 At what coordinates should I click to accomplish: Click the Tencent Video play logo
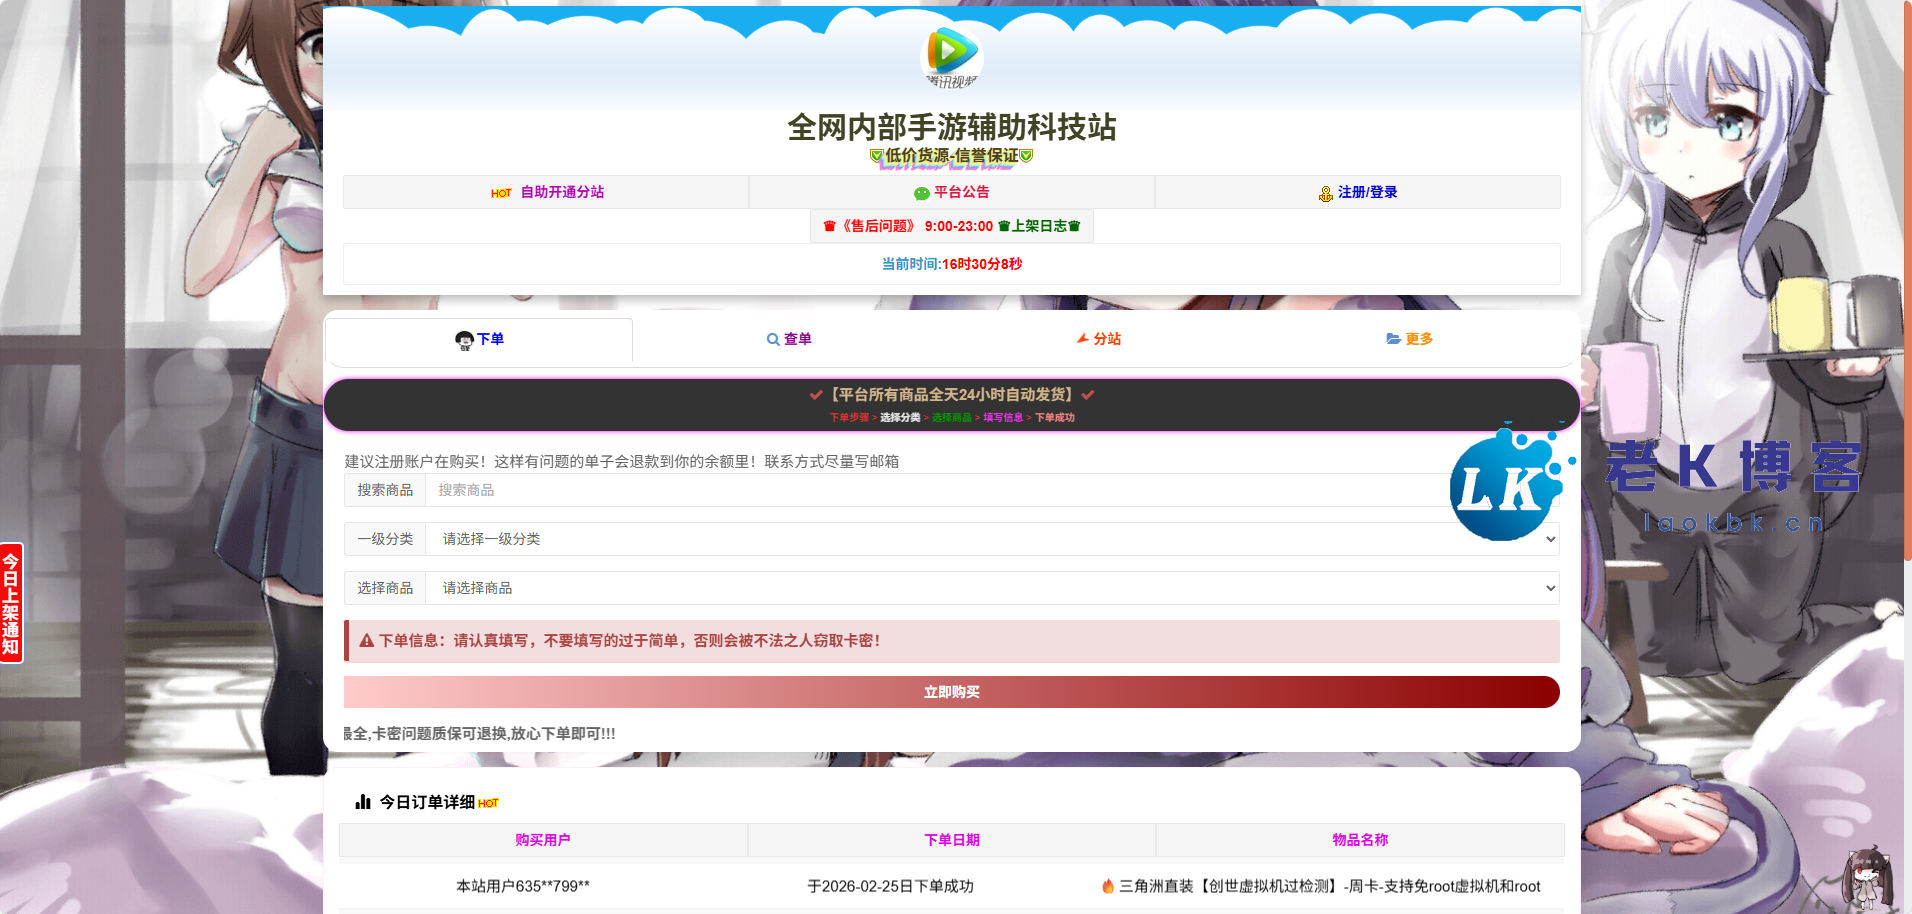(951, 57)
